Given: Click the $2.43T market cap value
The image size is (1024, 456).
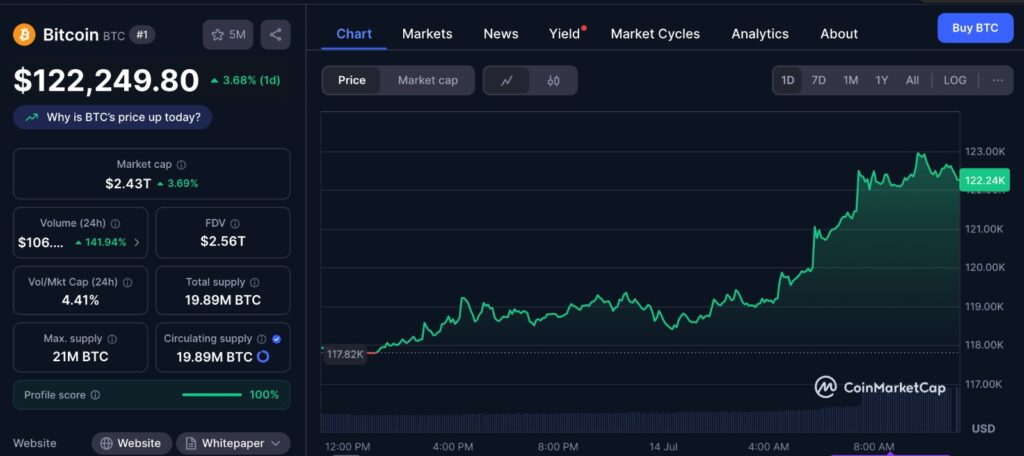Looking at the screenshot, I should [x=128, y=184].
